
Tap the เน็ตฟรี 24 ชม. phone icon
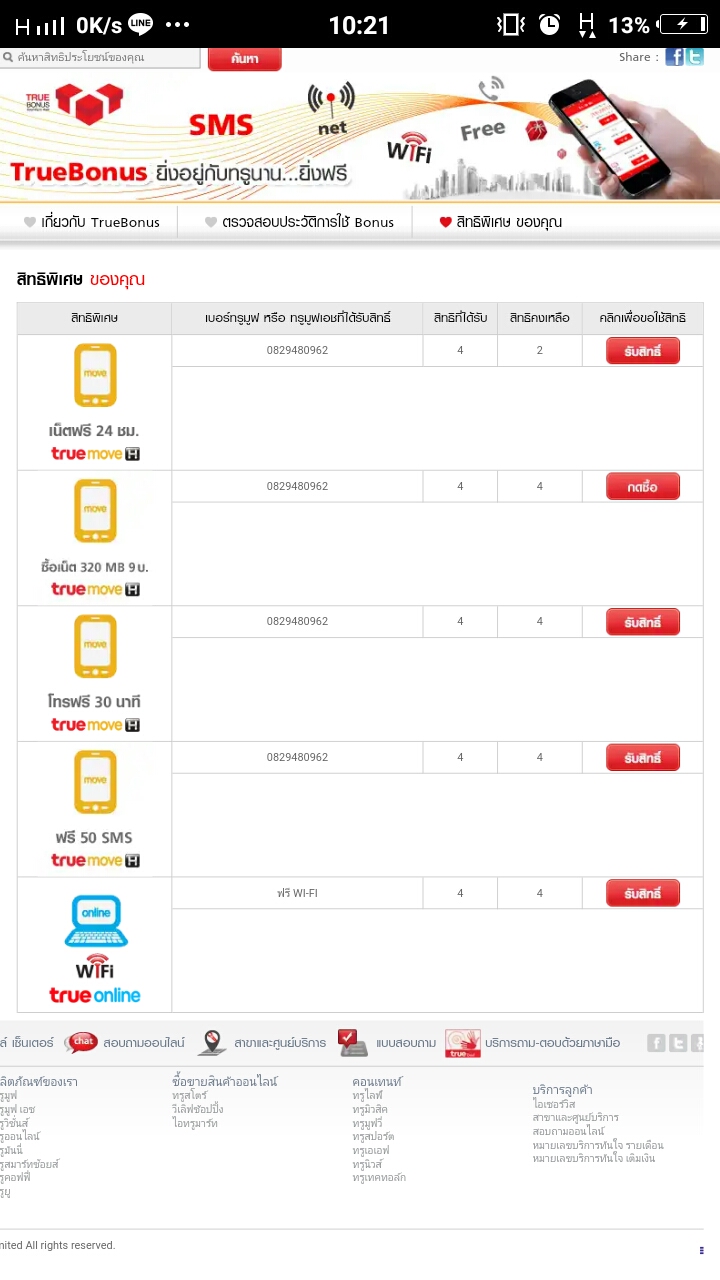(x=95, y=376)
